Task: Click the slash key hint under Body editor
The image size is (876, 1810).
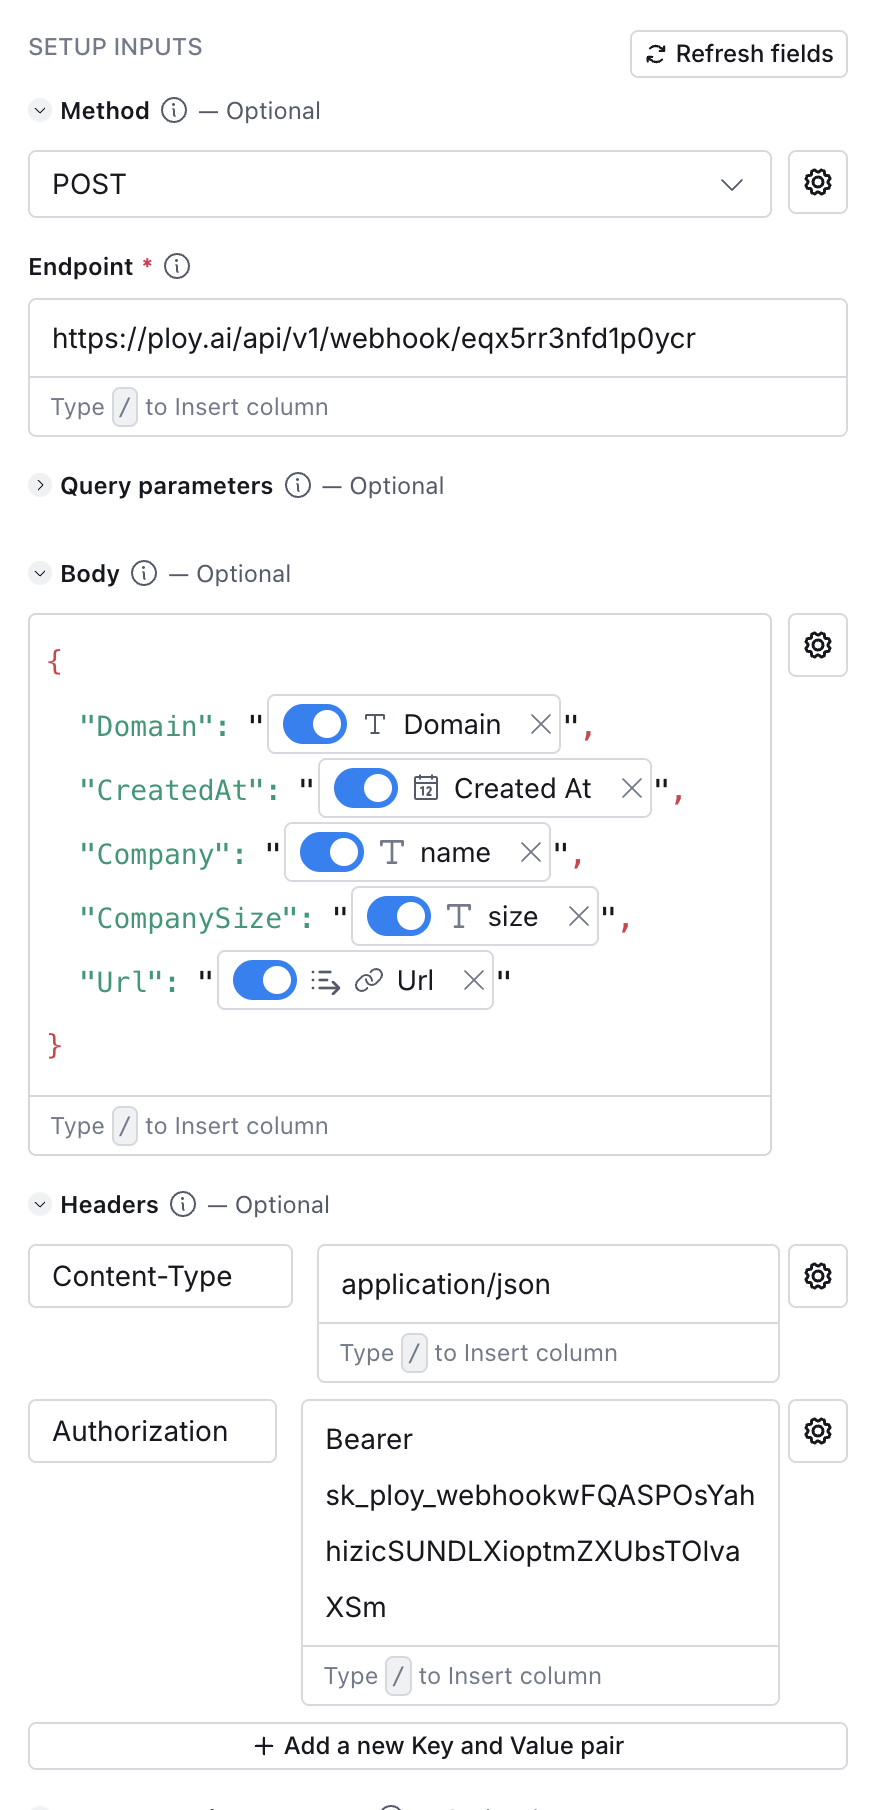Action: coord(125,1126)
